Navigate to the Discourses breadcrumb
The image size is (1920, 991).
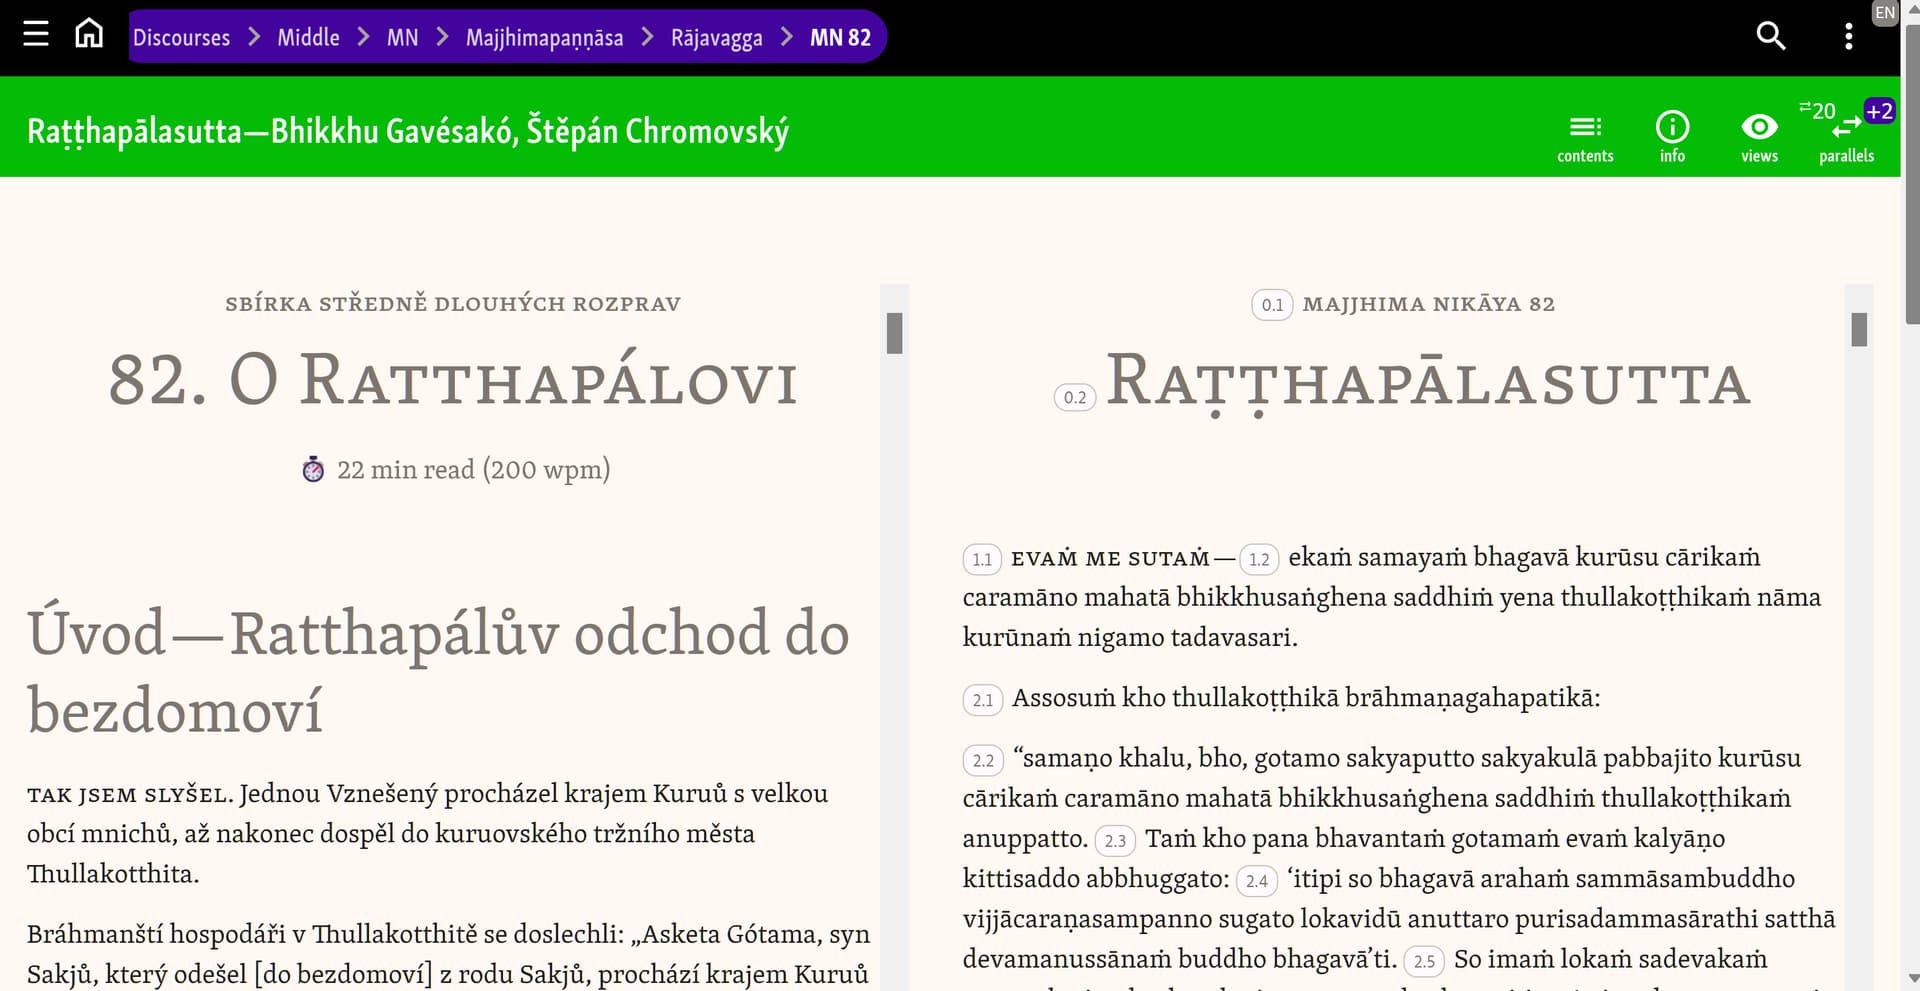pos(181,38)
